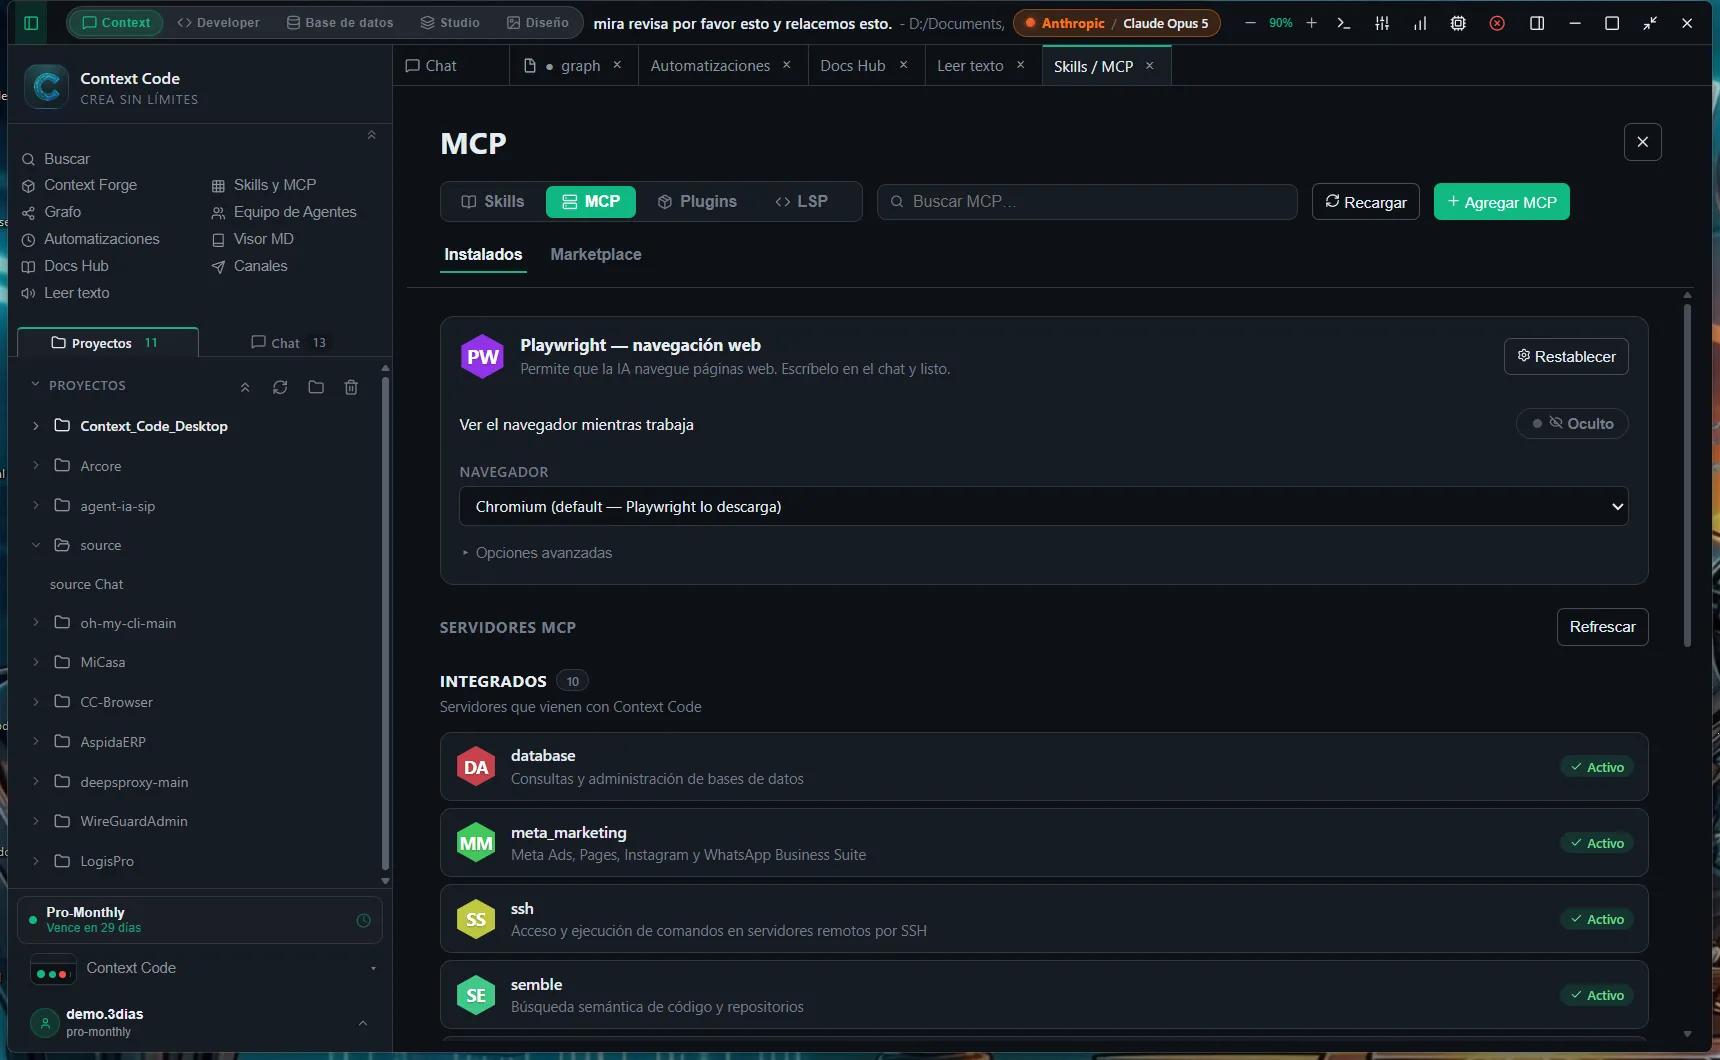Image resolution: width=1720 pixels, height=1060 pixels.
Task: Open the Marketplace tab
Action: tap(596, 255)
